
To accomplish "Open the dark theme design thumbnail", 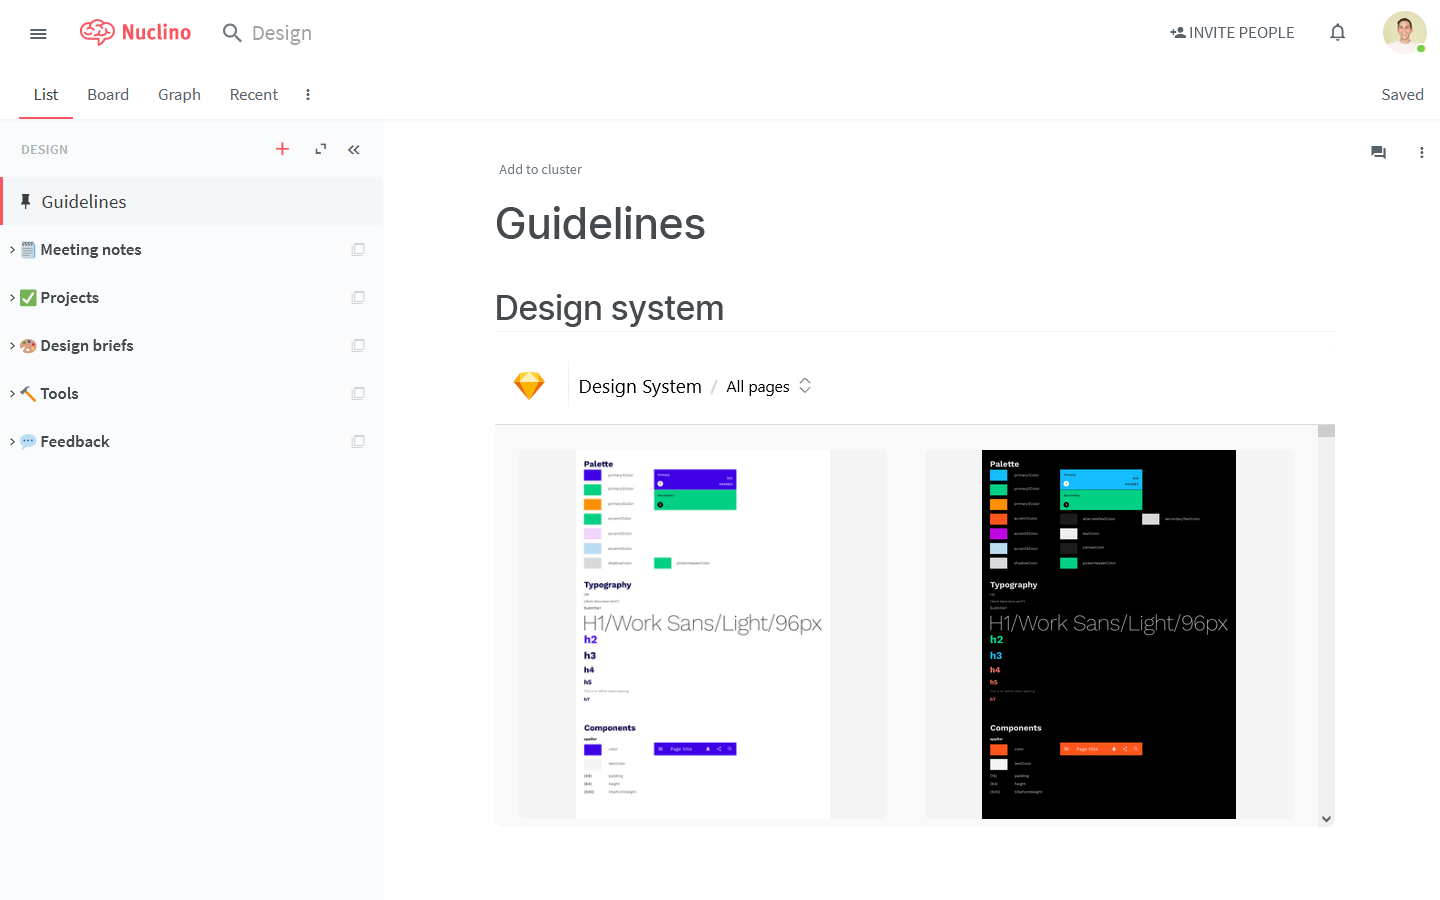I will (1109, 634).
